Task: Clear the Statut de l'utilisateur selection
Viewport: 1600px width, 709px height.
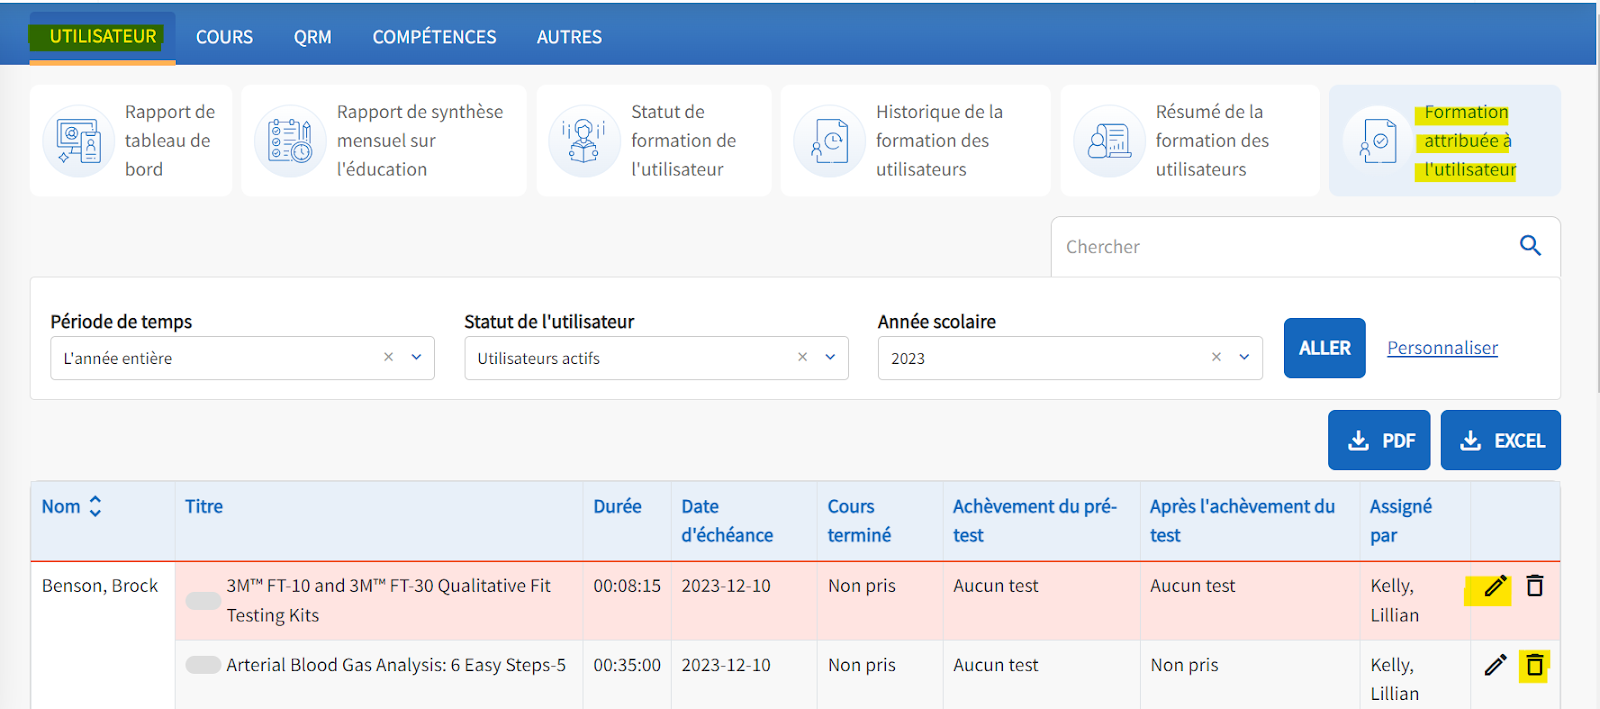Action: coord(802,357)
